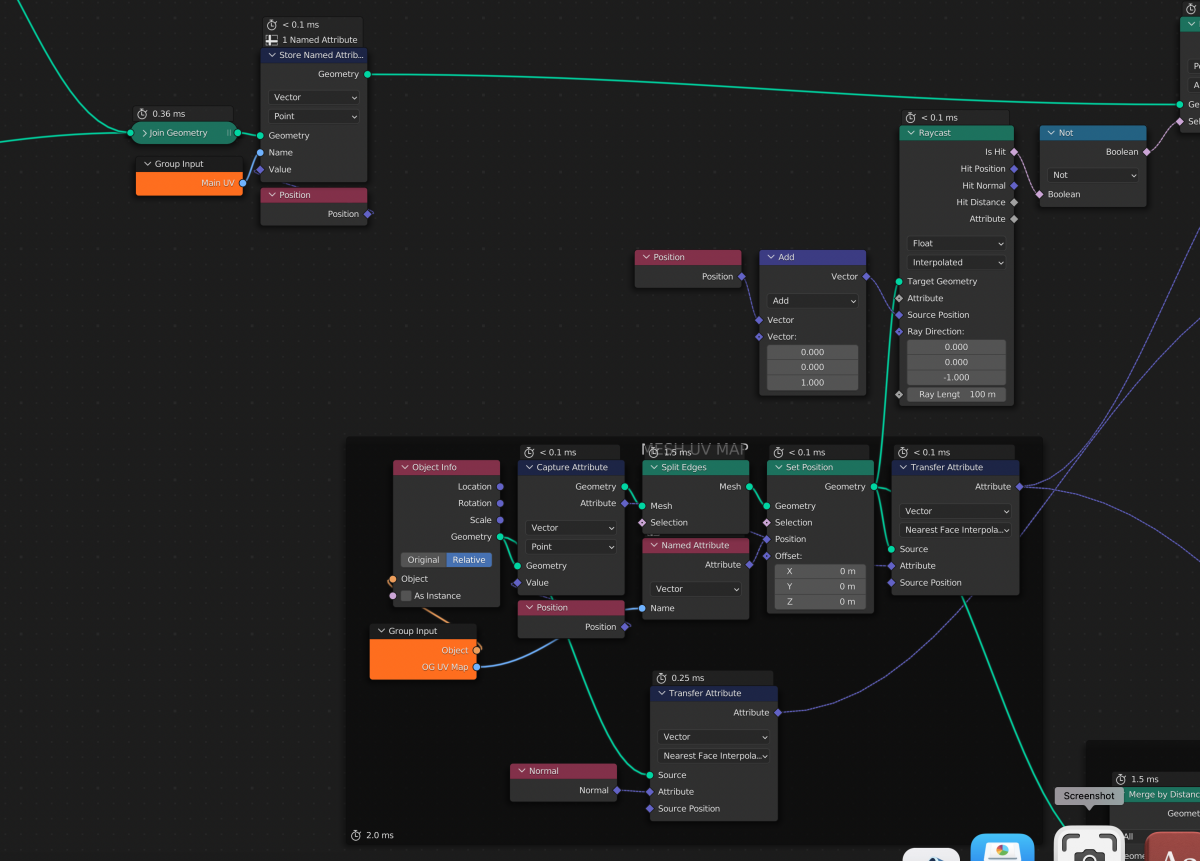Switch Object Info to Original mode

click(423, 560)
